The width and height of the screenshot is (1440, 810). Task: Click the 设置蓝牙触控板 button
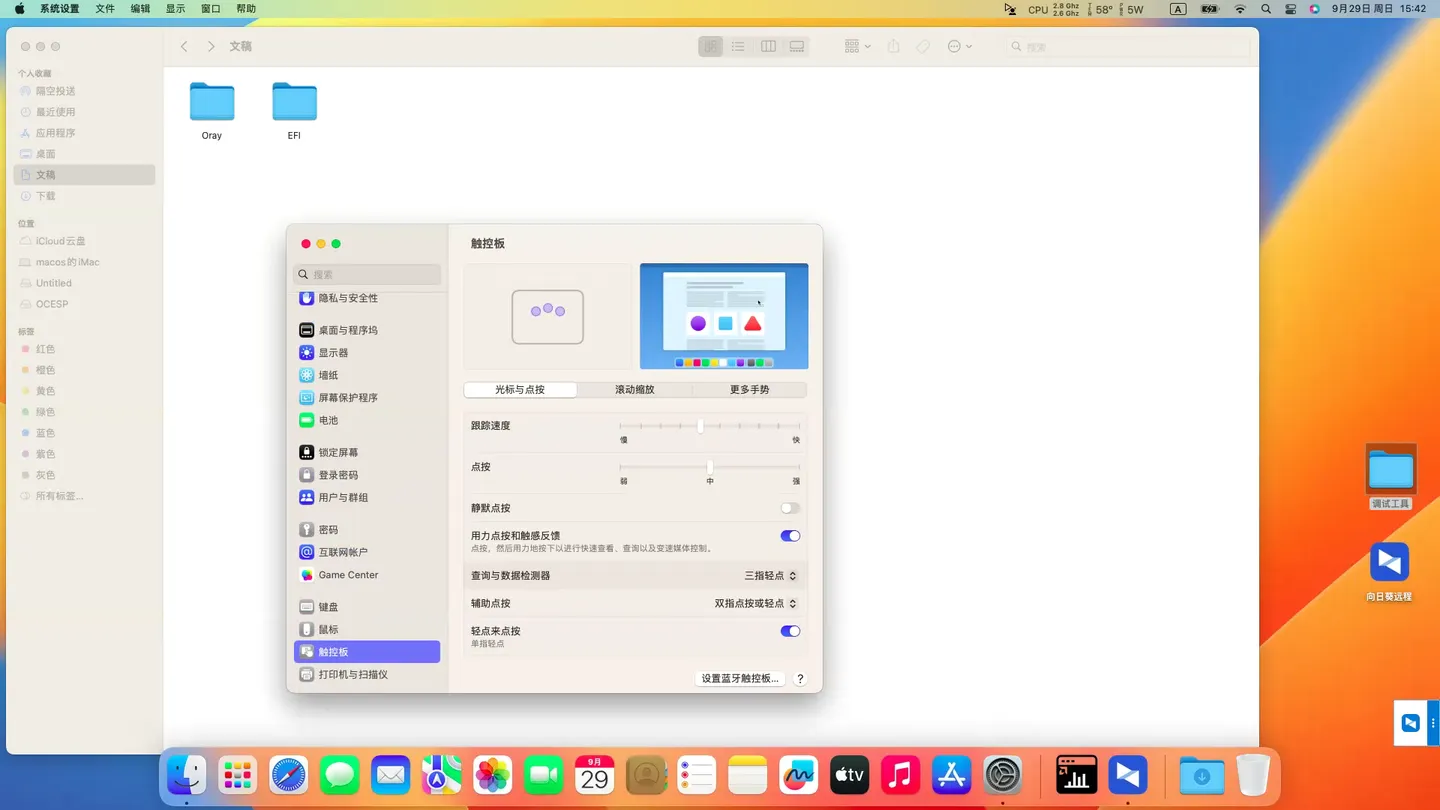click(x=739, y=678)
